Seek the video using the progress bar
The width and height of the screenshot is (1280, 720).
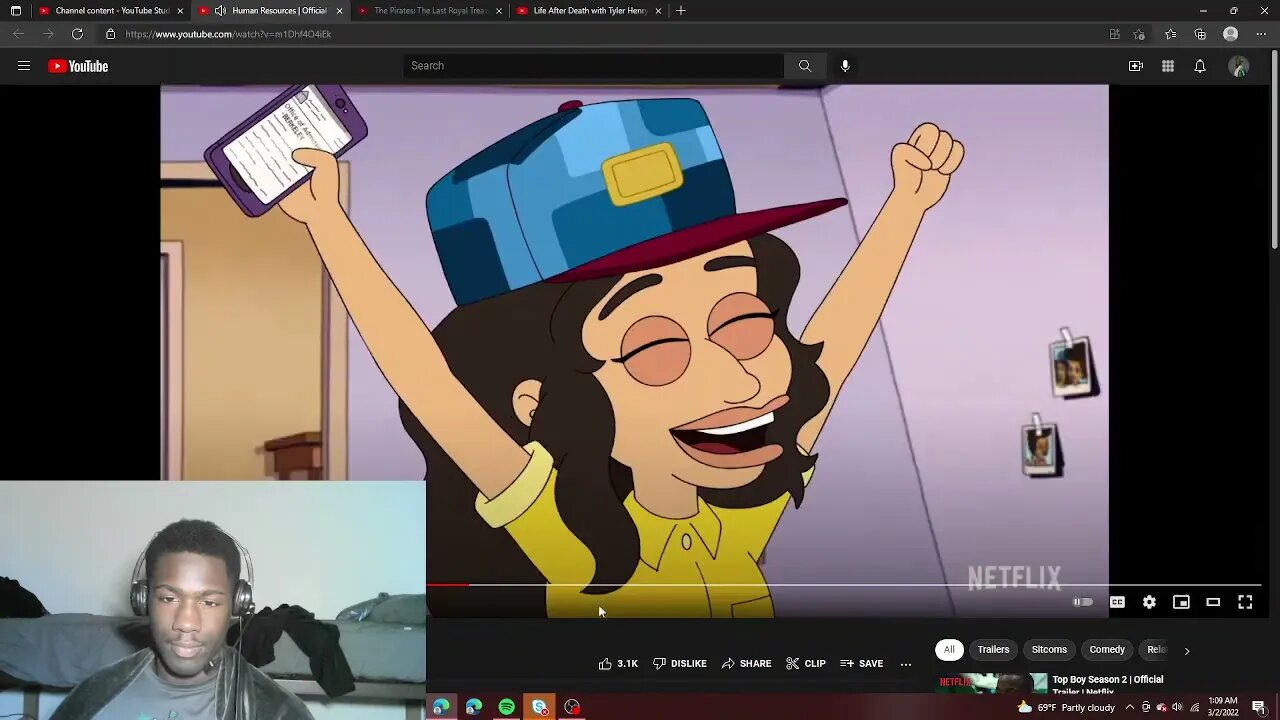[x=844, y=585]
